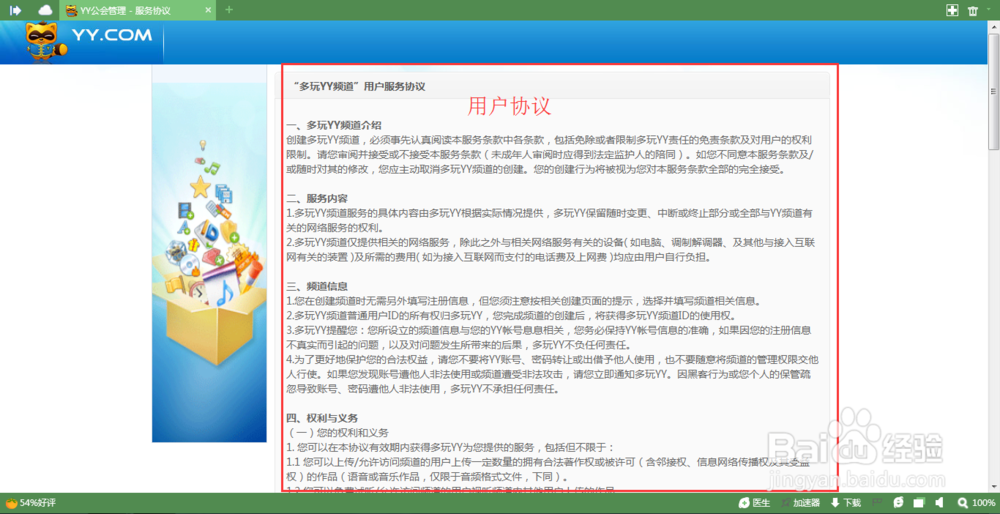This screenshot has height=514, width=1000.
Task: Open the 下载 download manager
Action: click(846, 503)
